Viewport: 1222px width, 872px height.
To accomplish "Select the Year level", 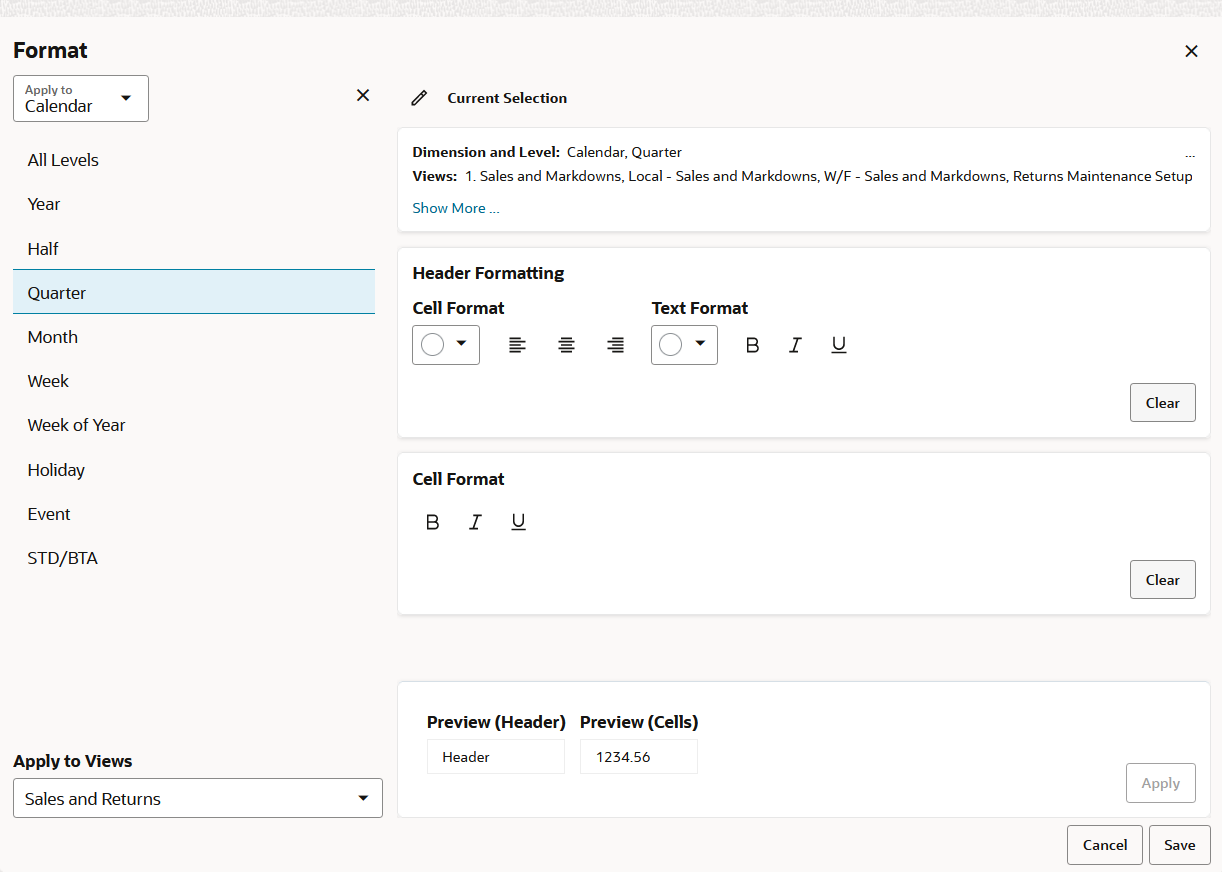I will (194, 204).
